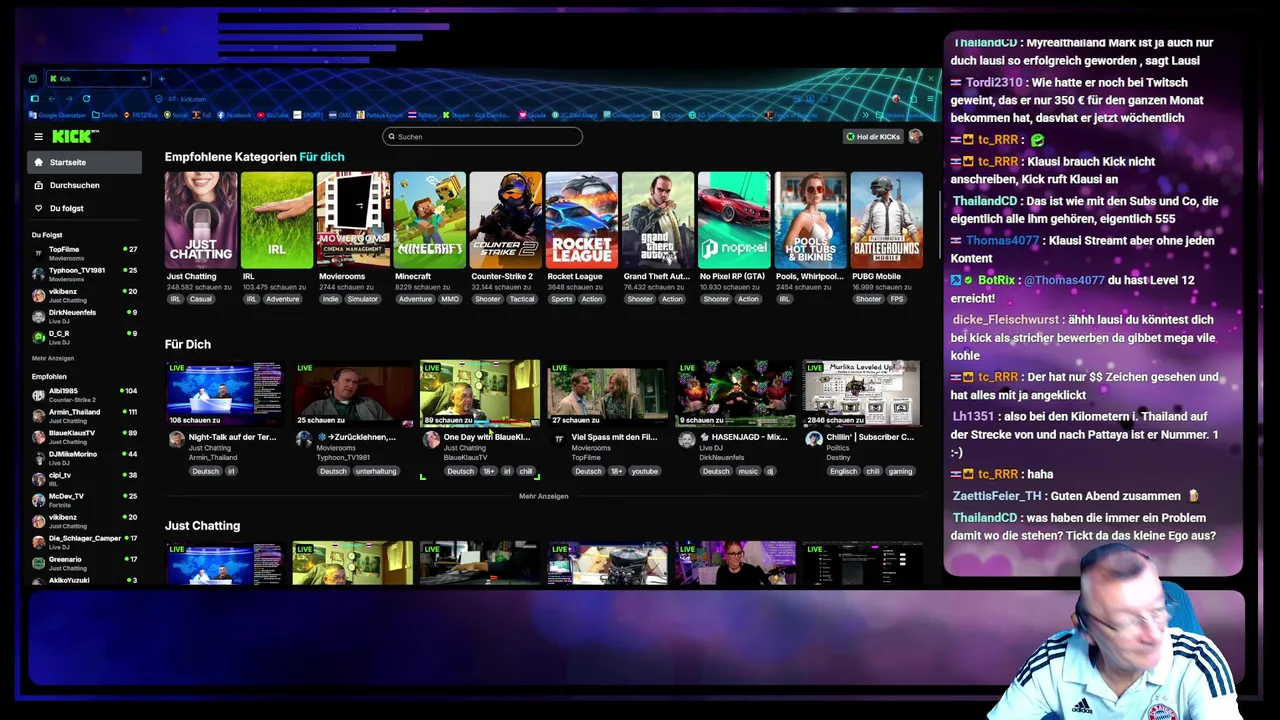Click the Startseite home icon
This screenshot has width=1280, height=720.
tap(39, 162)
